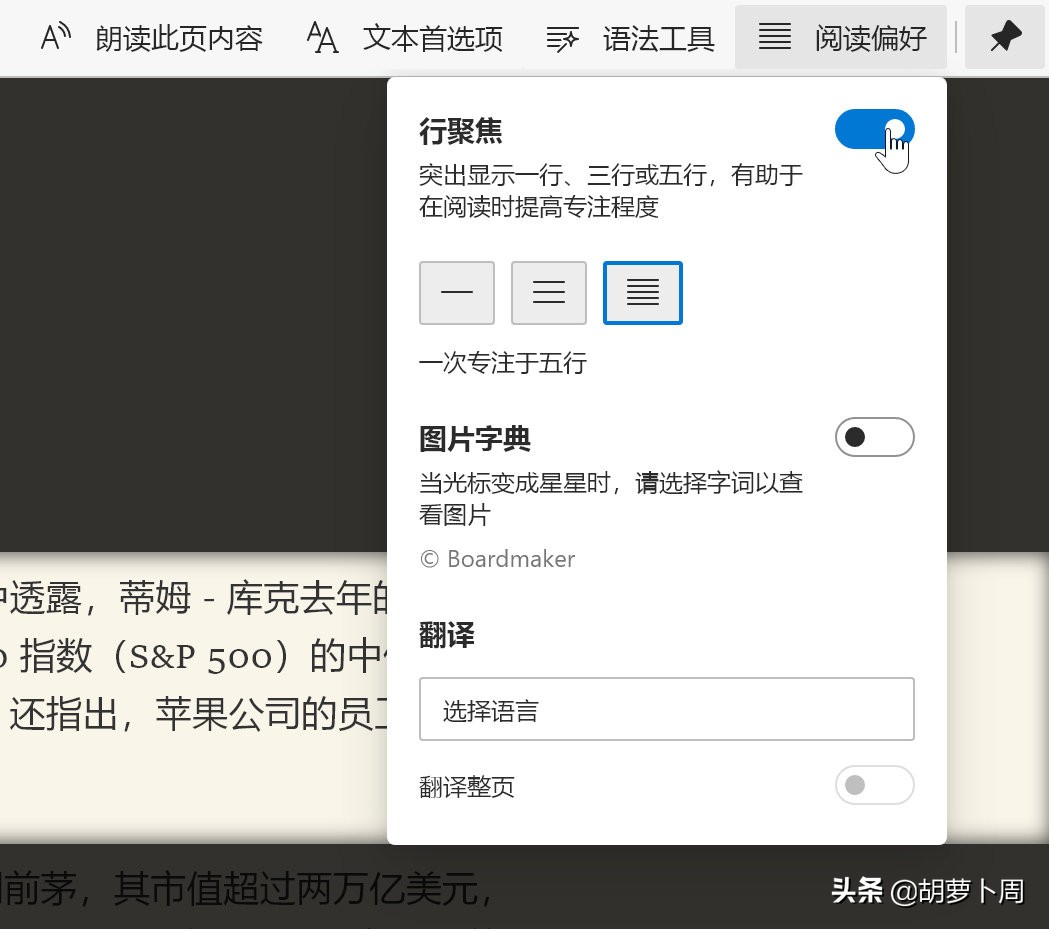Disable the Line Focus (行聚焦) toggle

pos(874,129)
